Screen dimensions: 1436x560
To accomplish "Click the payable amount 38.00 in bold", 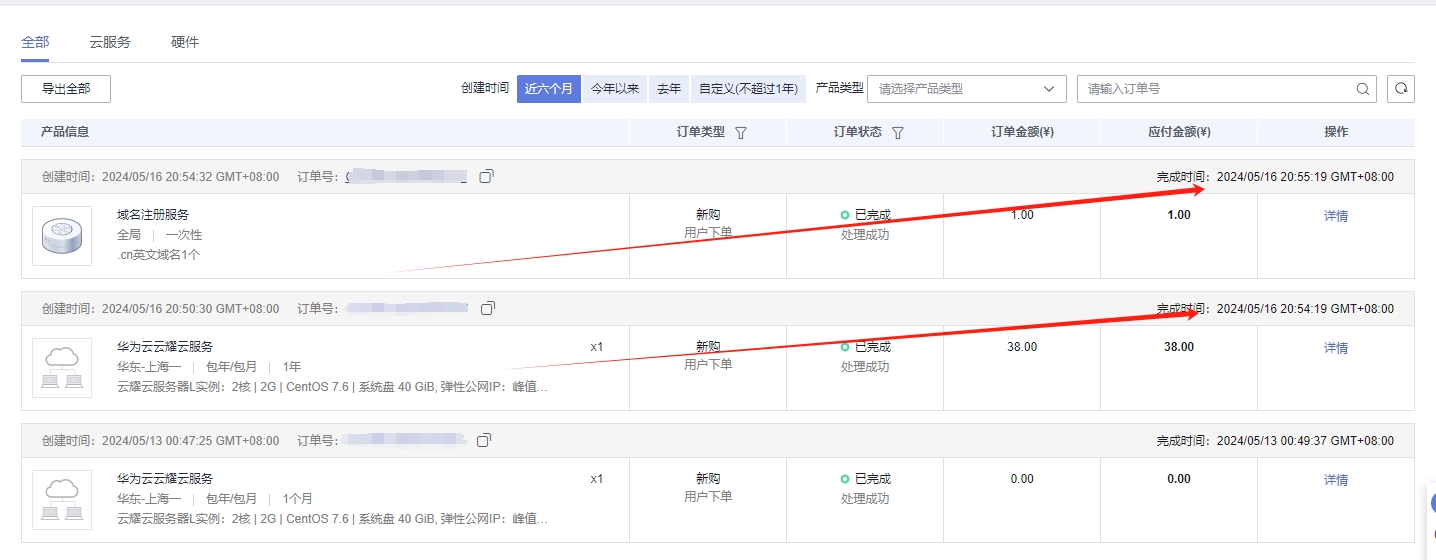I will tap(1179, 347).
